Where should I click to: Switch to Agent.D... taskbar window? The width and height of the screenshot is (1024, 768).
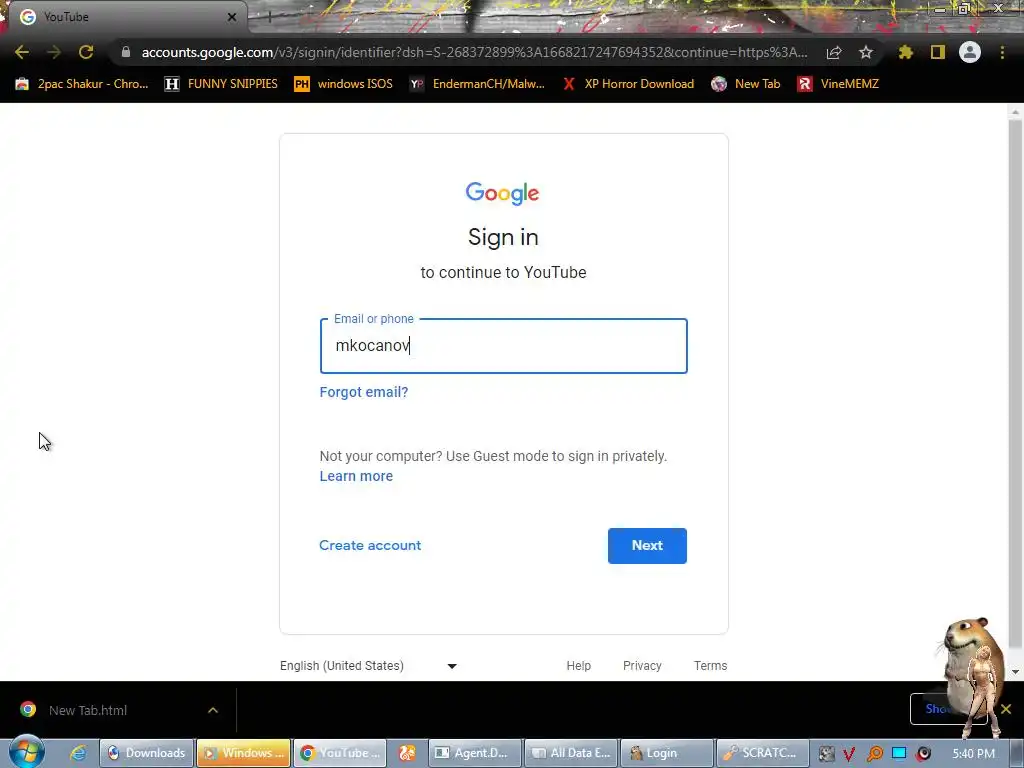click(475, 753)
